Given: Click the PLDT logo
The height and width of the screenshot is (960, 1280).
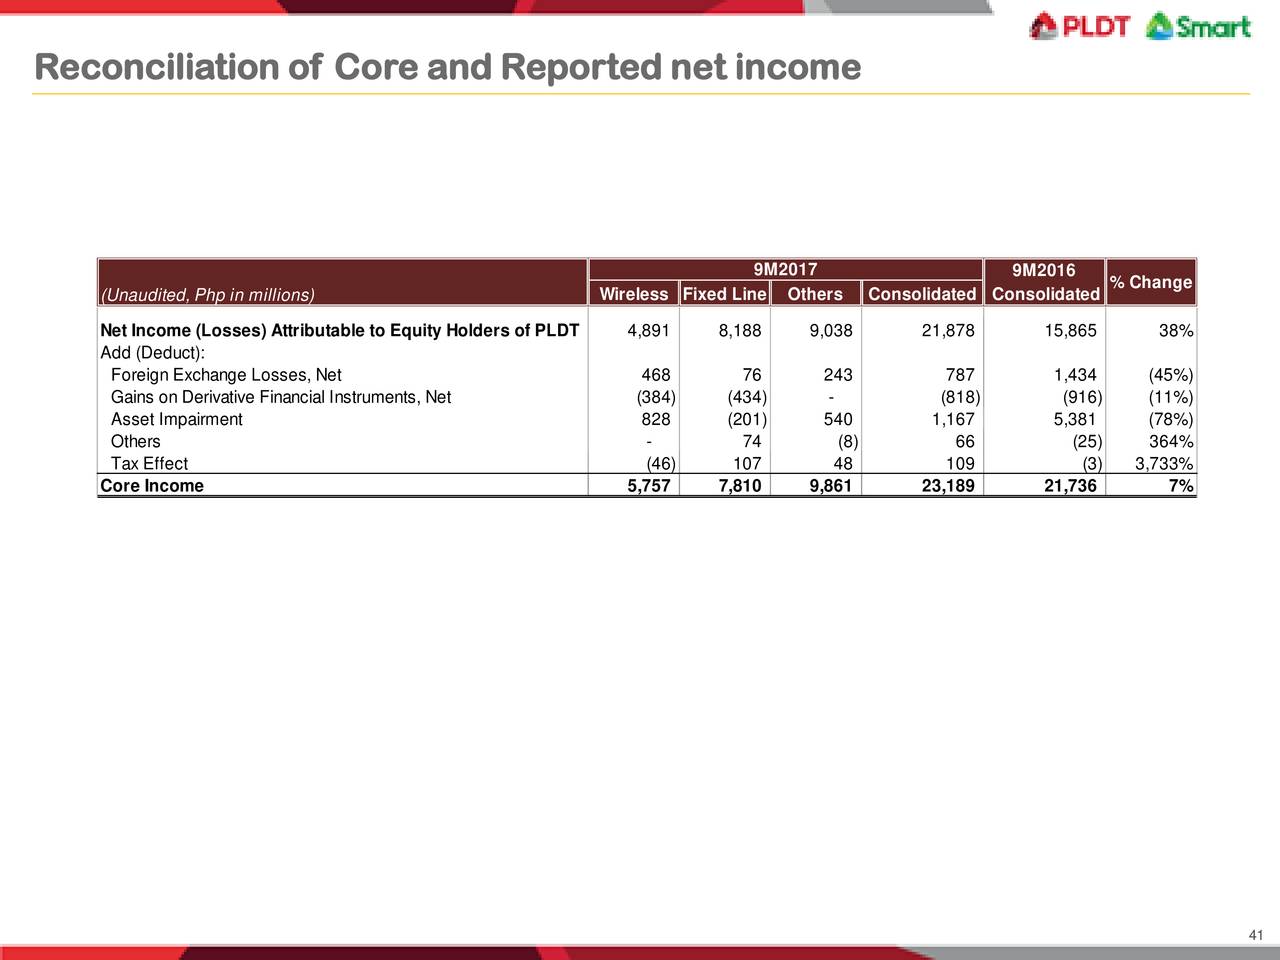Looking at the screenshot, I should click(1080, 25).
